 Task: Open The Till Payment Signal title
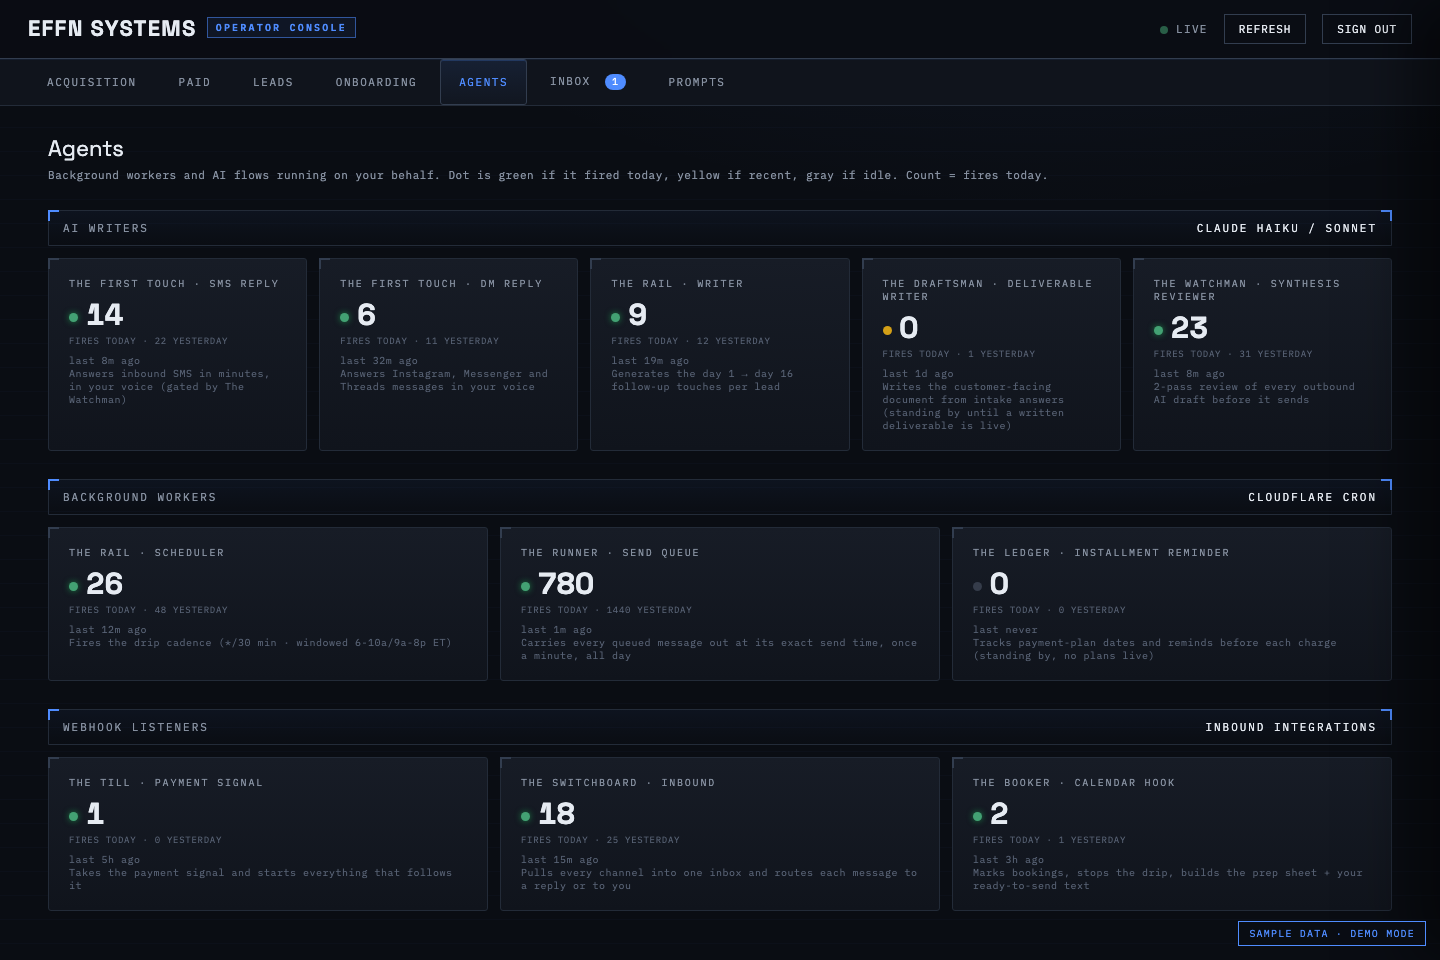(166, 783)
